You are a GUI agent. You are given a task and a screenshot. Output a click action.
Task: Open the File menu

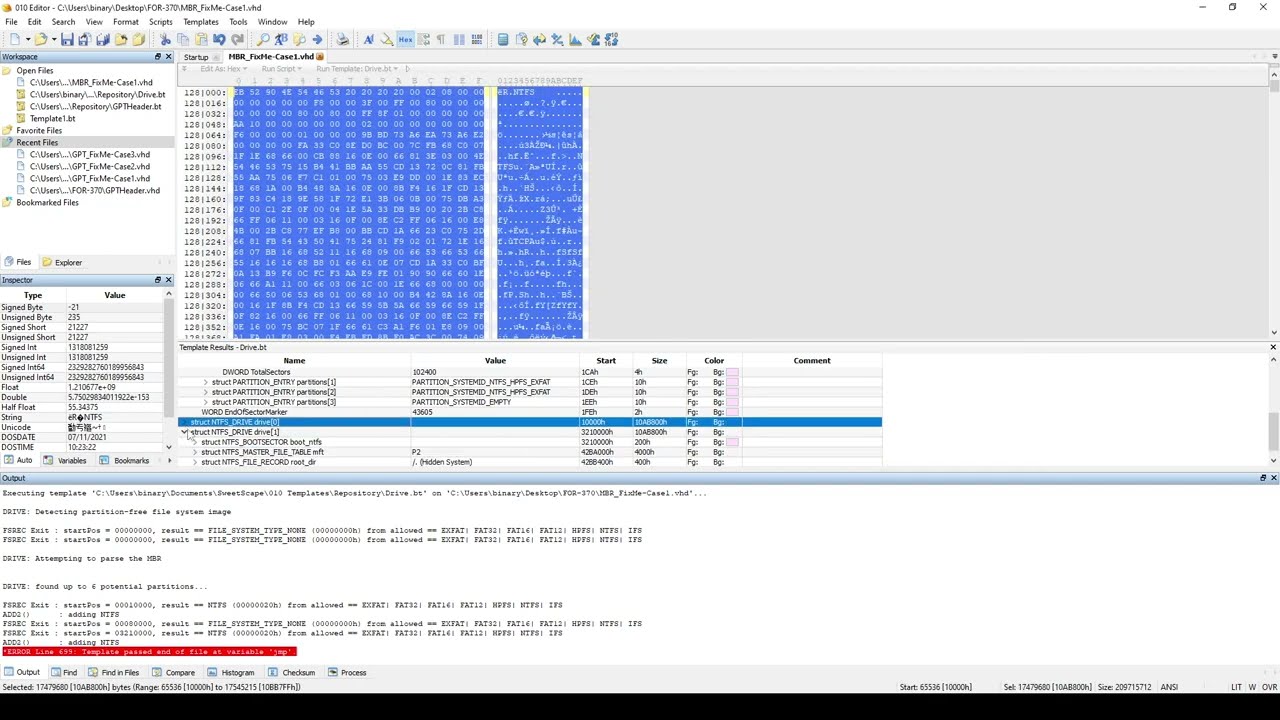(11, 22)
